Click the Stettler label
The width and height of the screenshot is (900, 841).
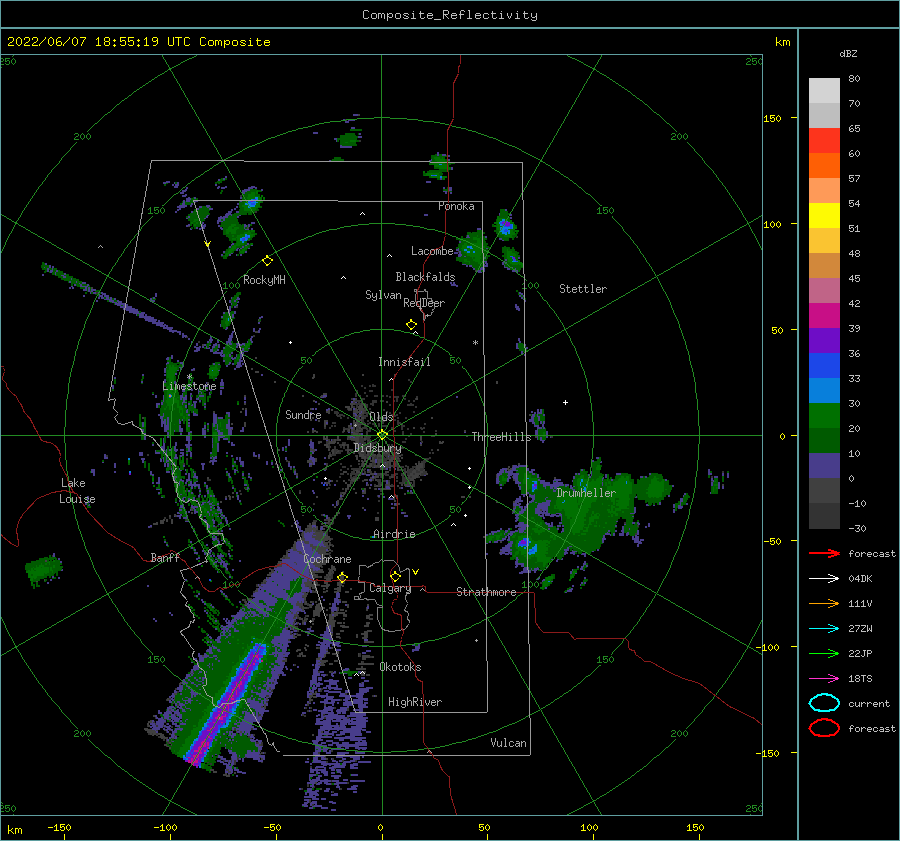(x=583, y=289)
